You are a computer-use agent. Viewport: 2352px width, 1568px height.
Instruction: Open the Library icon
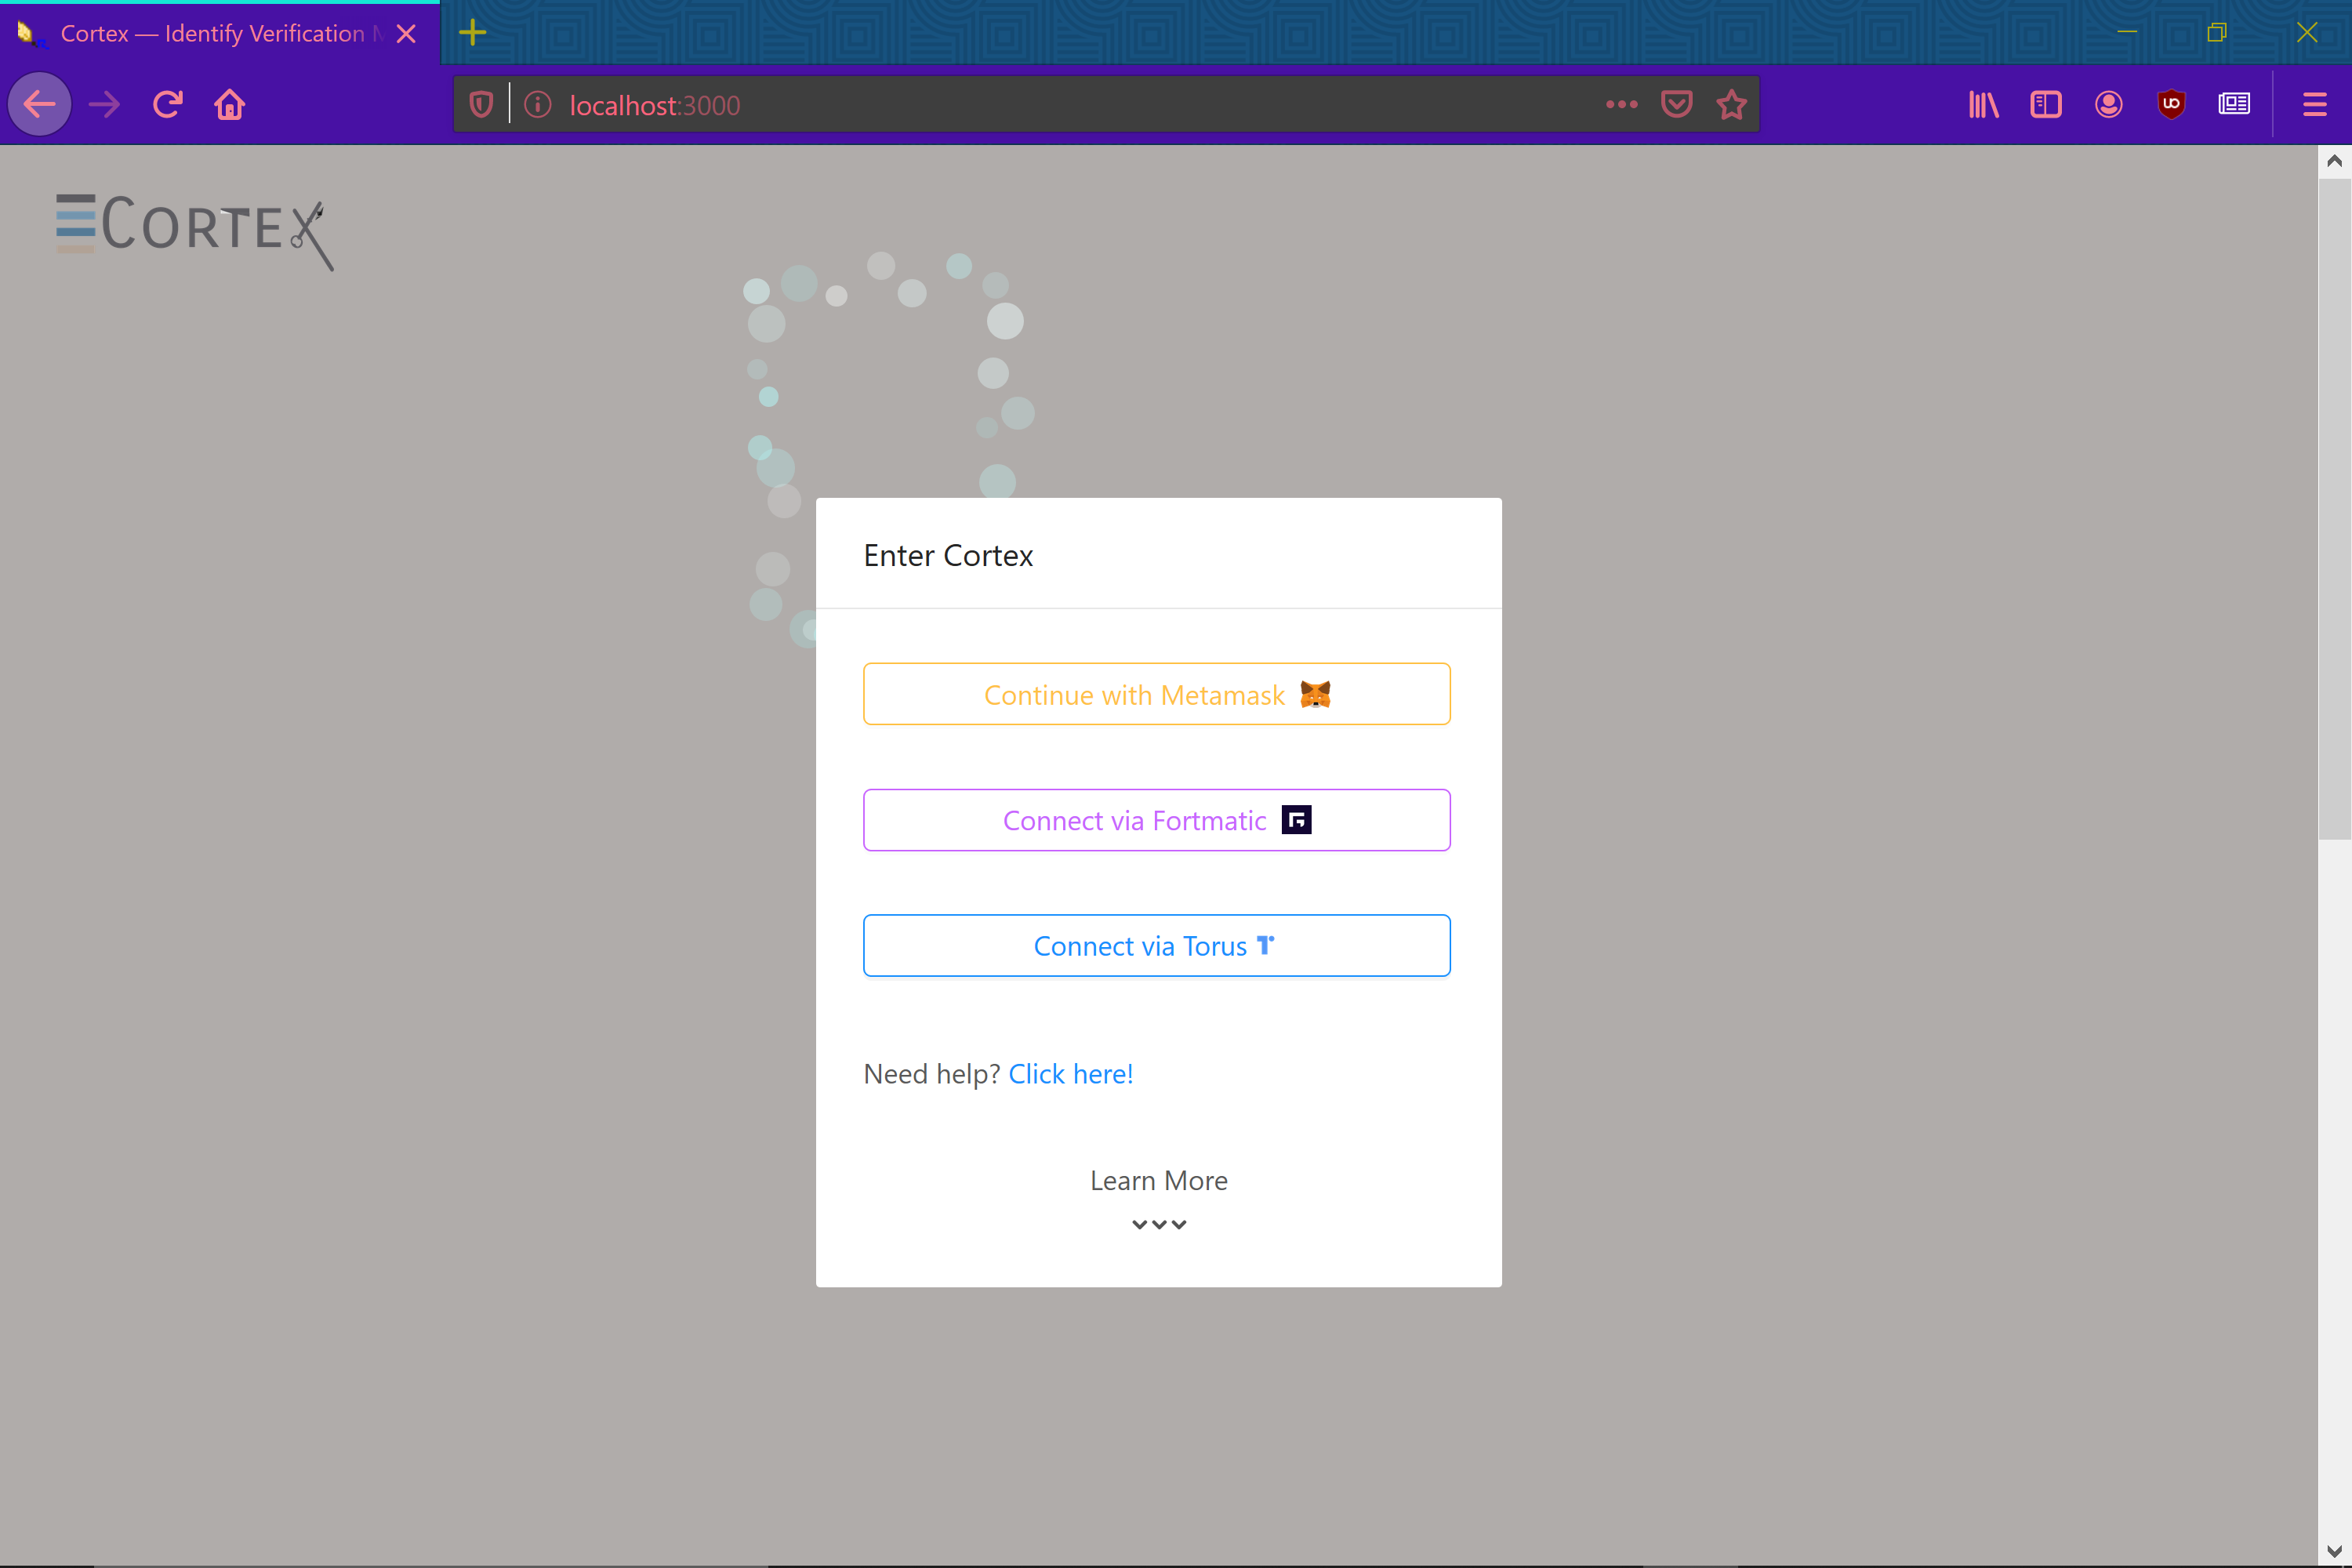1983,104
